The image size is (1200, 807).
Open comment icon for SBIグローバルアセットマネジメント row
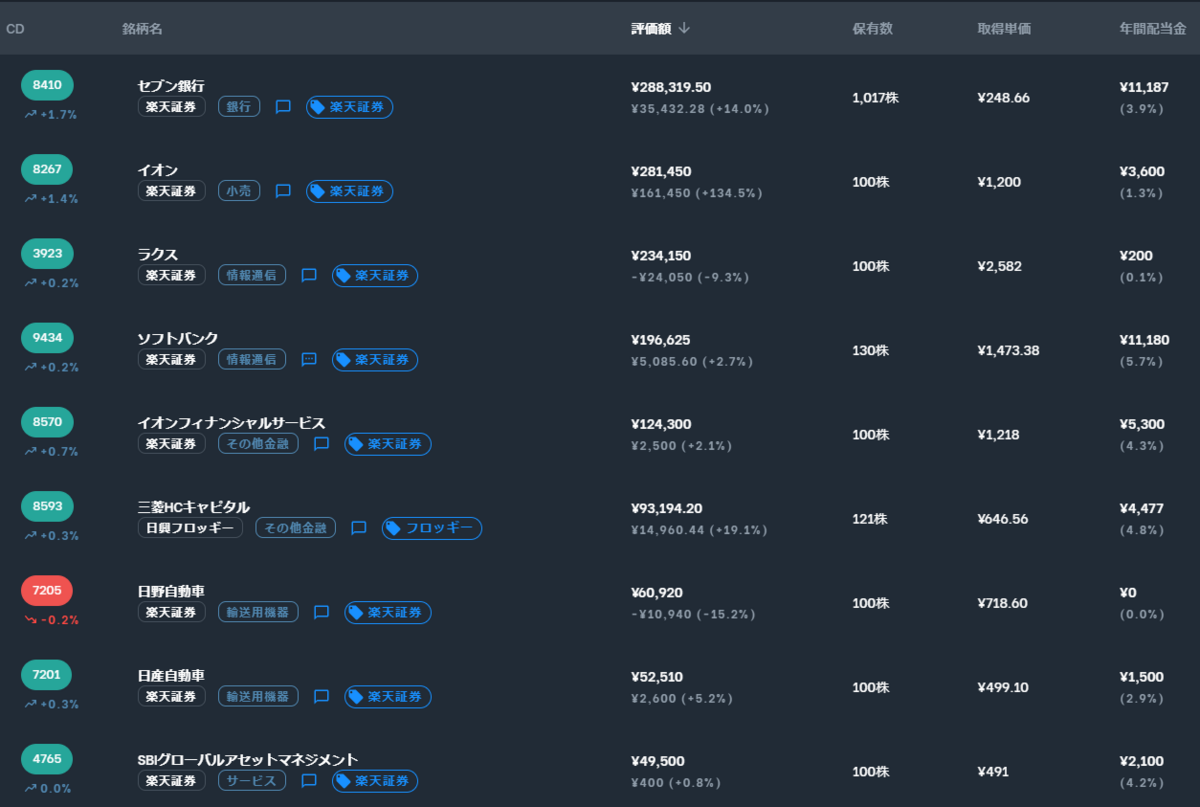[309, 780]
